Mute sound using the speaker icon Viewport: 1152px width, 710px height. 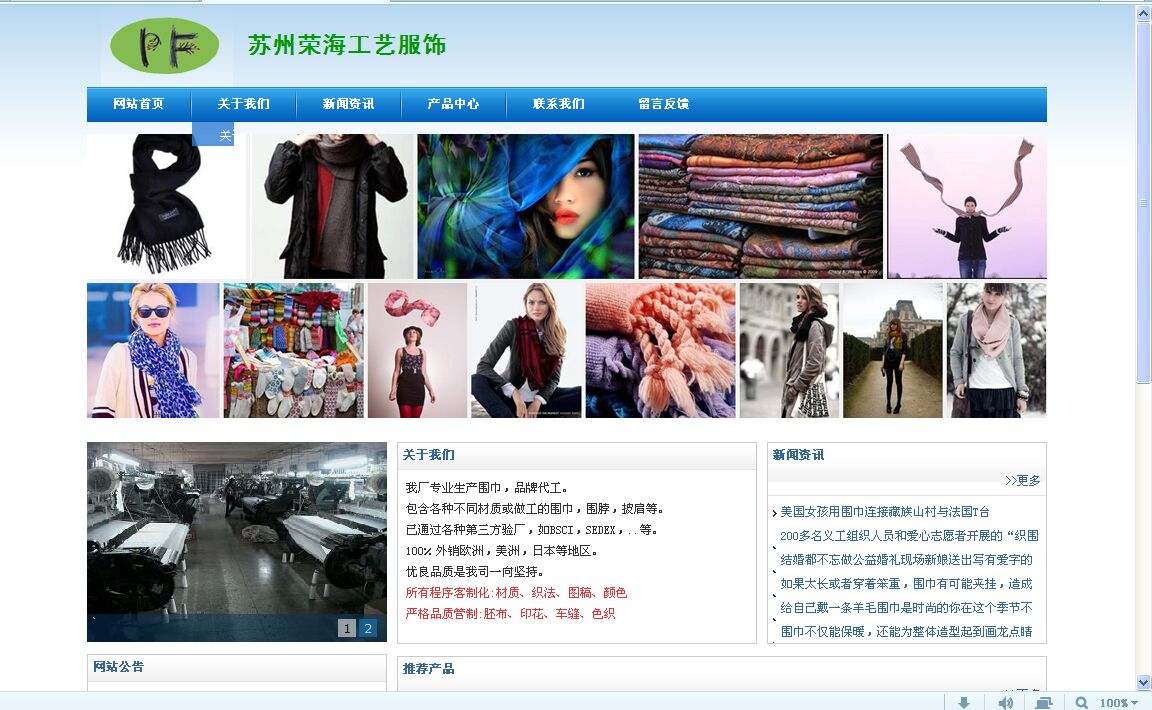(x=1005, y=702)
